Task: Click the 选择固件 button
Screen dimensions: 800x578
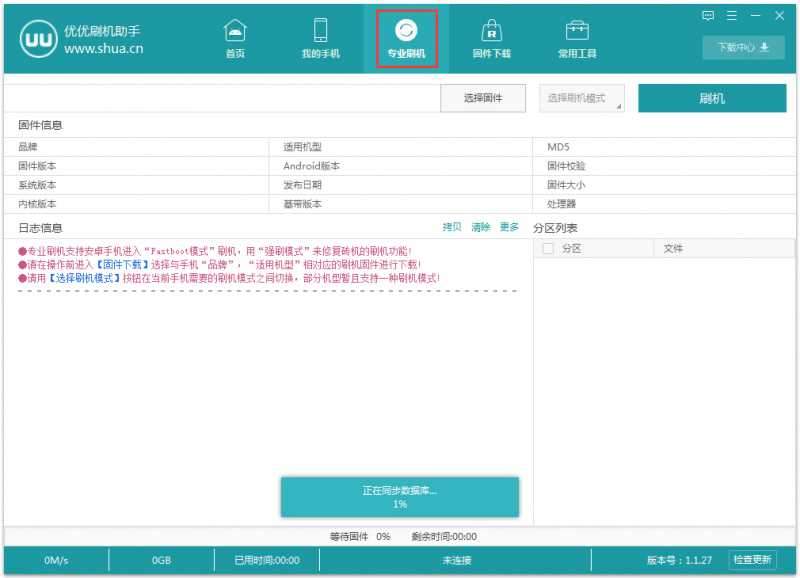Action: 483,98
